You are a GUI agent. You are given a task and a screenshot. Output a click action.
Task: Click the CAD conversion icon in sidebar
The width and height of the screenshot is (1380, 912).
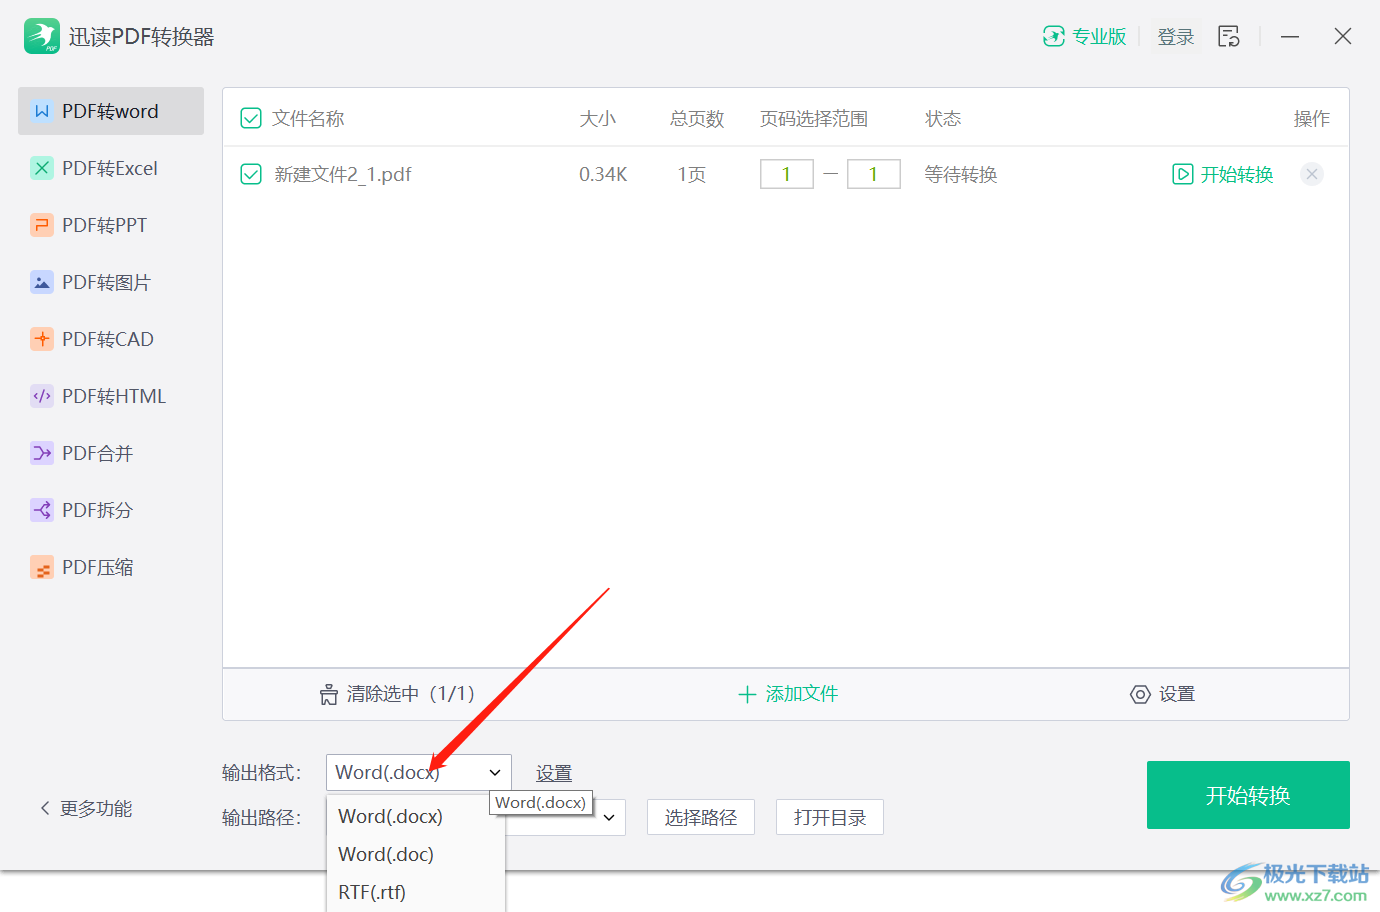tap(42, 339)
